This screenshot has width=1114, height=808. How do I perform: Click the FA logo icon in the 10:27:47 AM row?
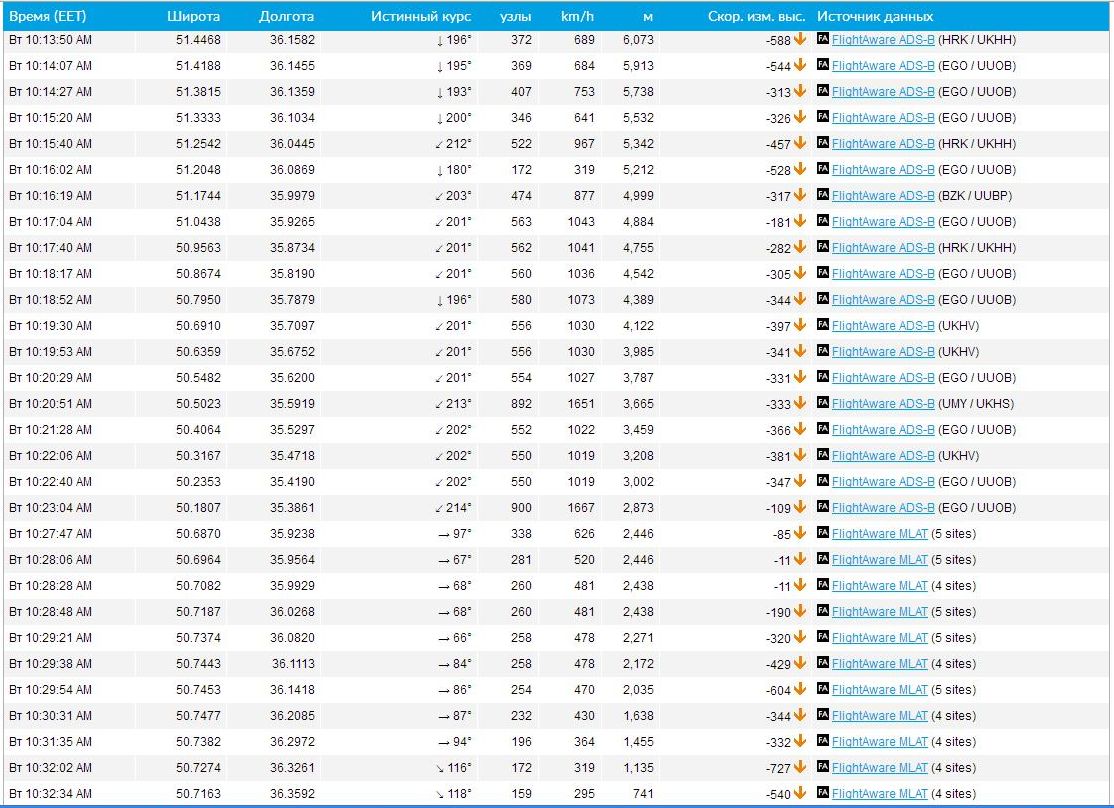point(823,533)
